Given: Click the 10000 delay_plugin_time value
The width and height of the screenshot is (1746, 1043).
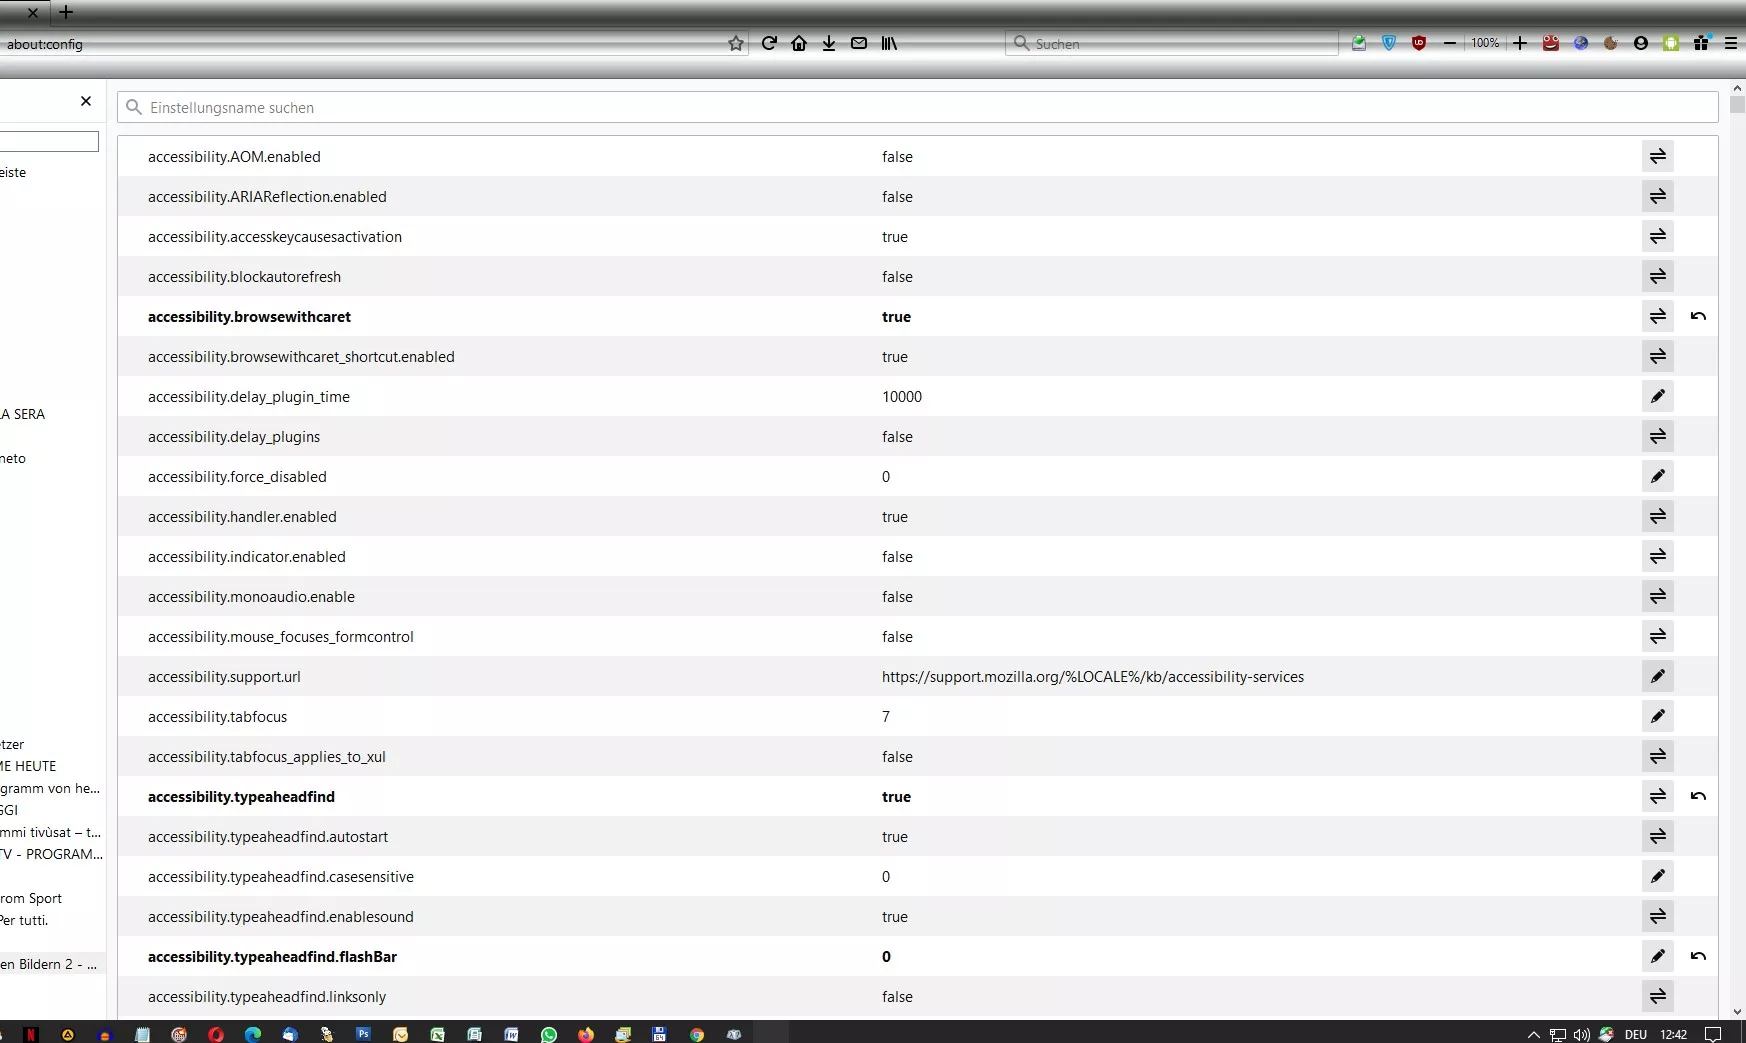Looking at the screenshot, I should 902,397.
